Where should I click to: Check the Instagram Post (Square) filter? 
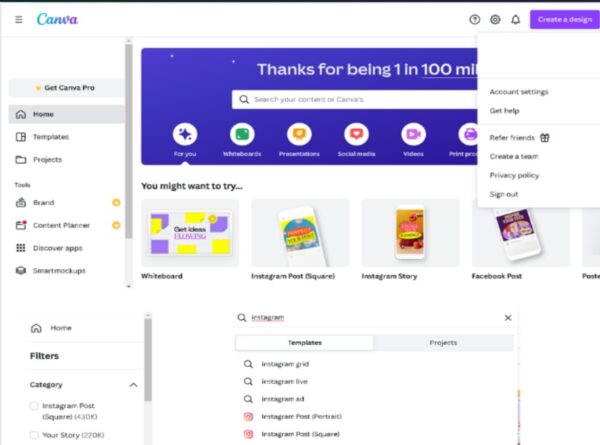(x=35, y=406)
